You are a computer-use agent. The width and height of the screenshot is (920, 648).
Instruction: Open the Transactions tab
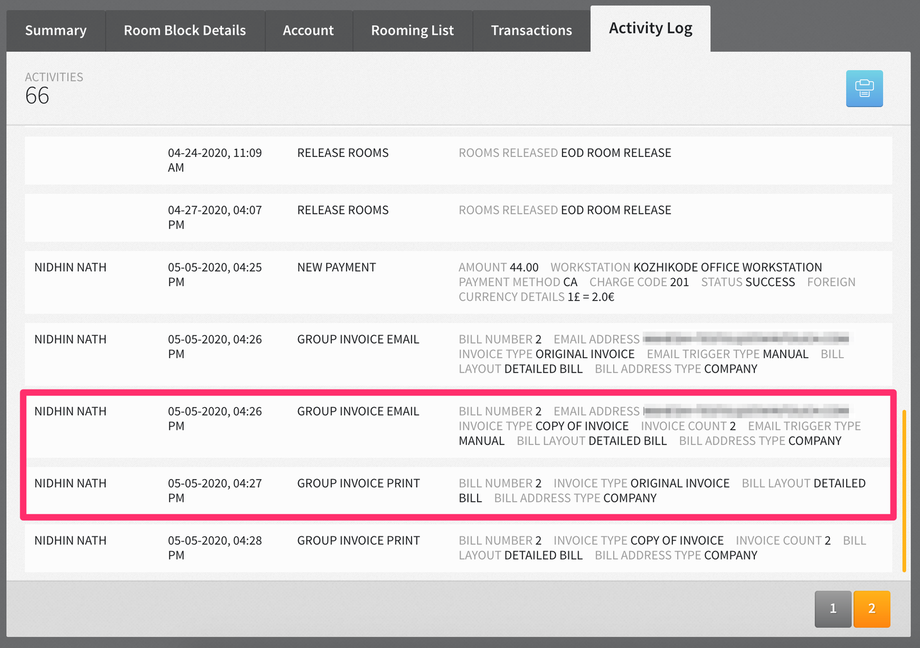(x=532, y=31)
